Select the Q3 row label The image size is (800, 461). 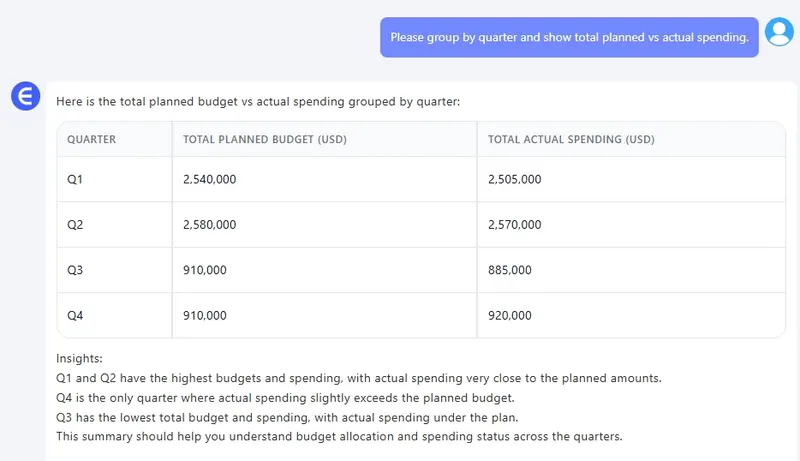coord(75,270)
